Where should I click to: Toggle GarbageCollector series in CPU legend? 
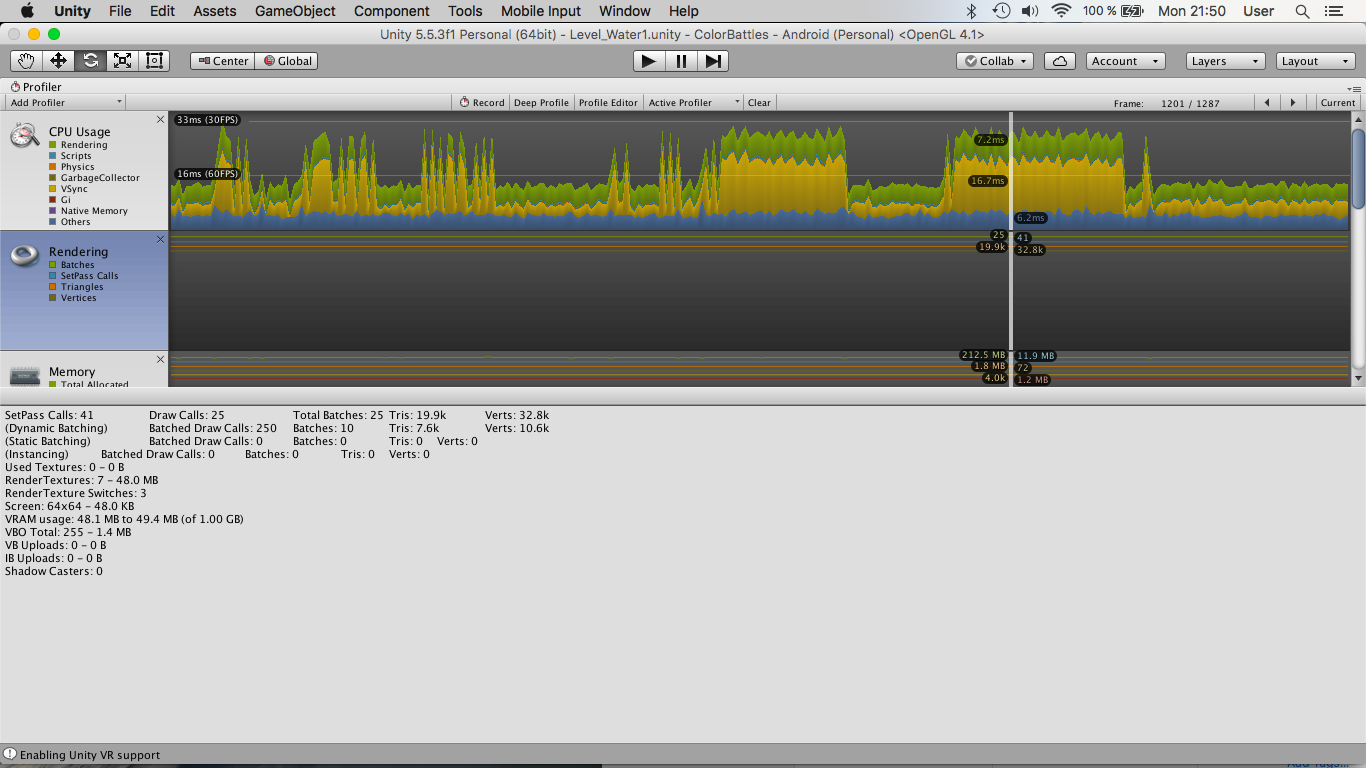tap(94, 178)
